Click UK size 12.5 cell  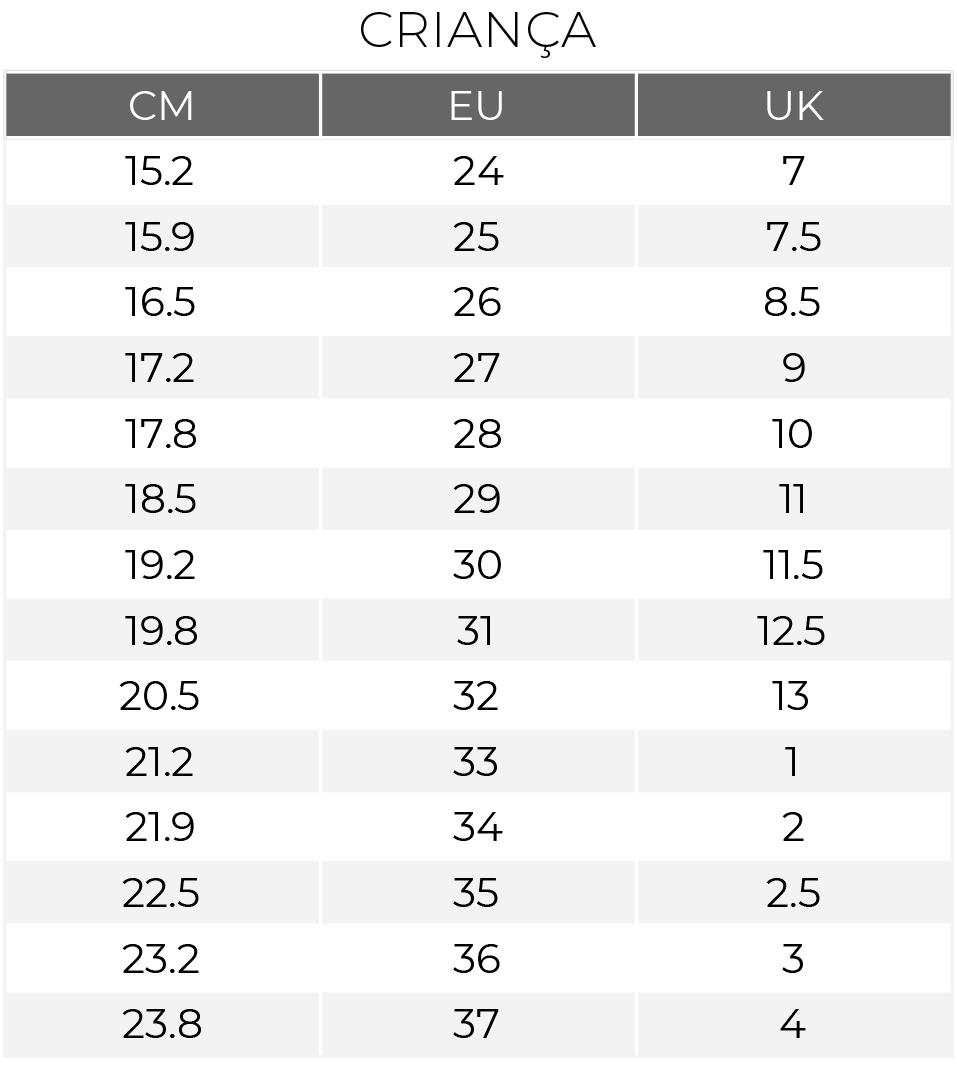click(x=794, y=630)
